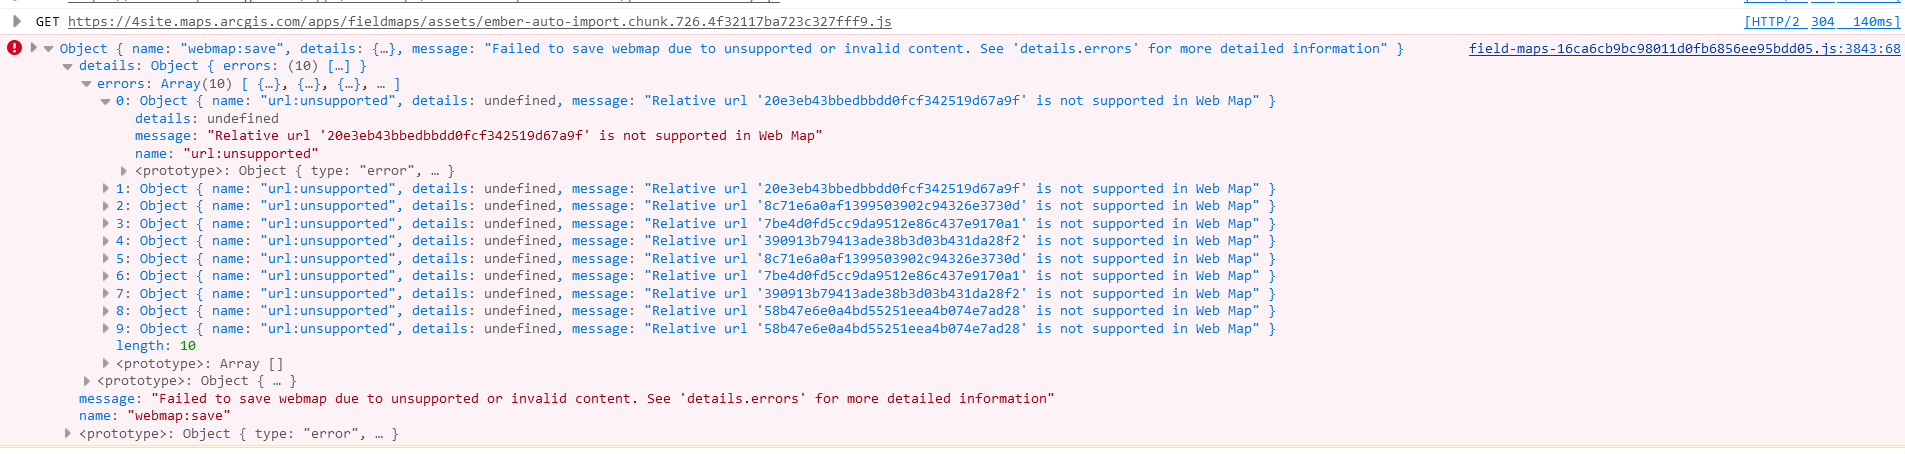The height and width of the screenshot is (454, 1905).
Task: Expand error item 5 Object
Action: [x=105, y=259]
